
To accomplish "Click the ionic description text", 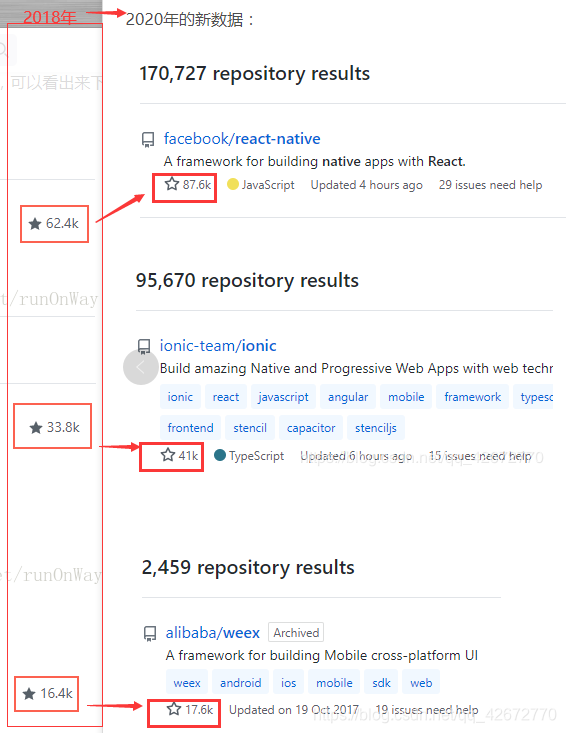I will [356, 368].
